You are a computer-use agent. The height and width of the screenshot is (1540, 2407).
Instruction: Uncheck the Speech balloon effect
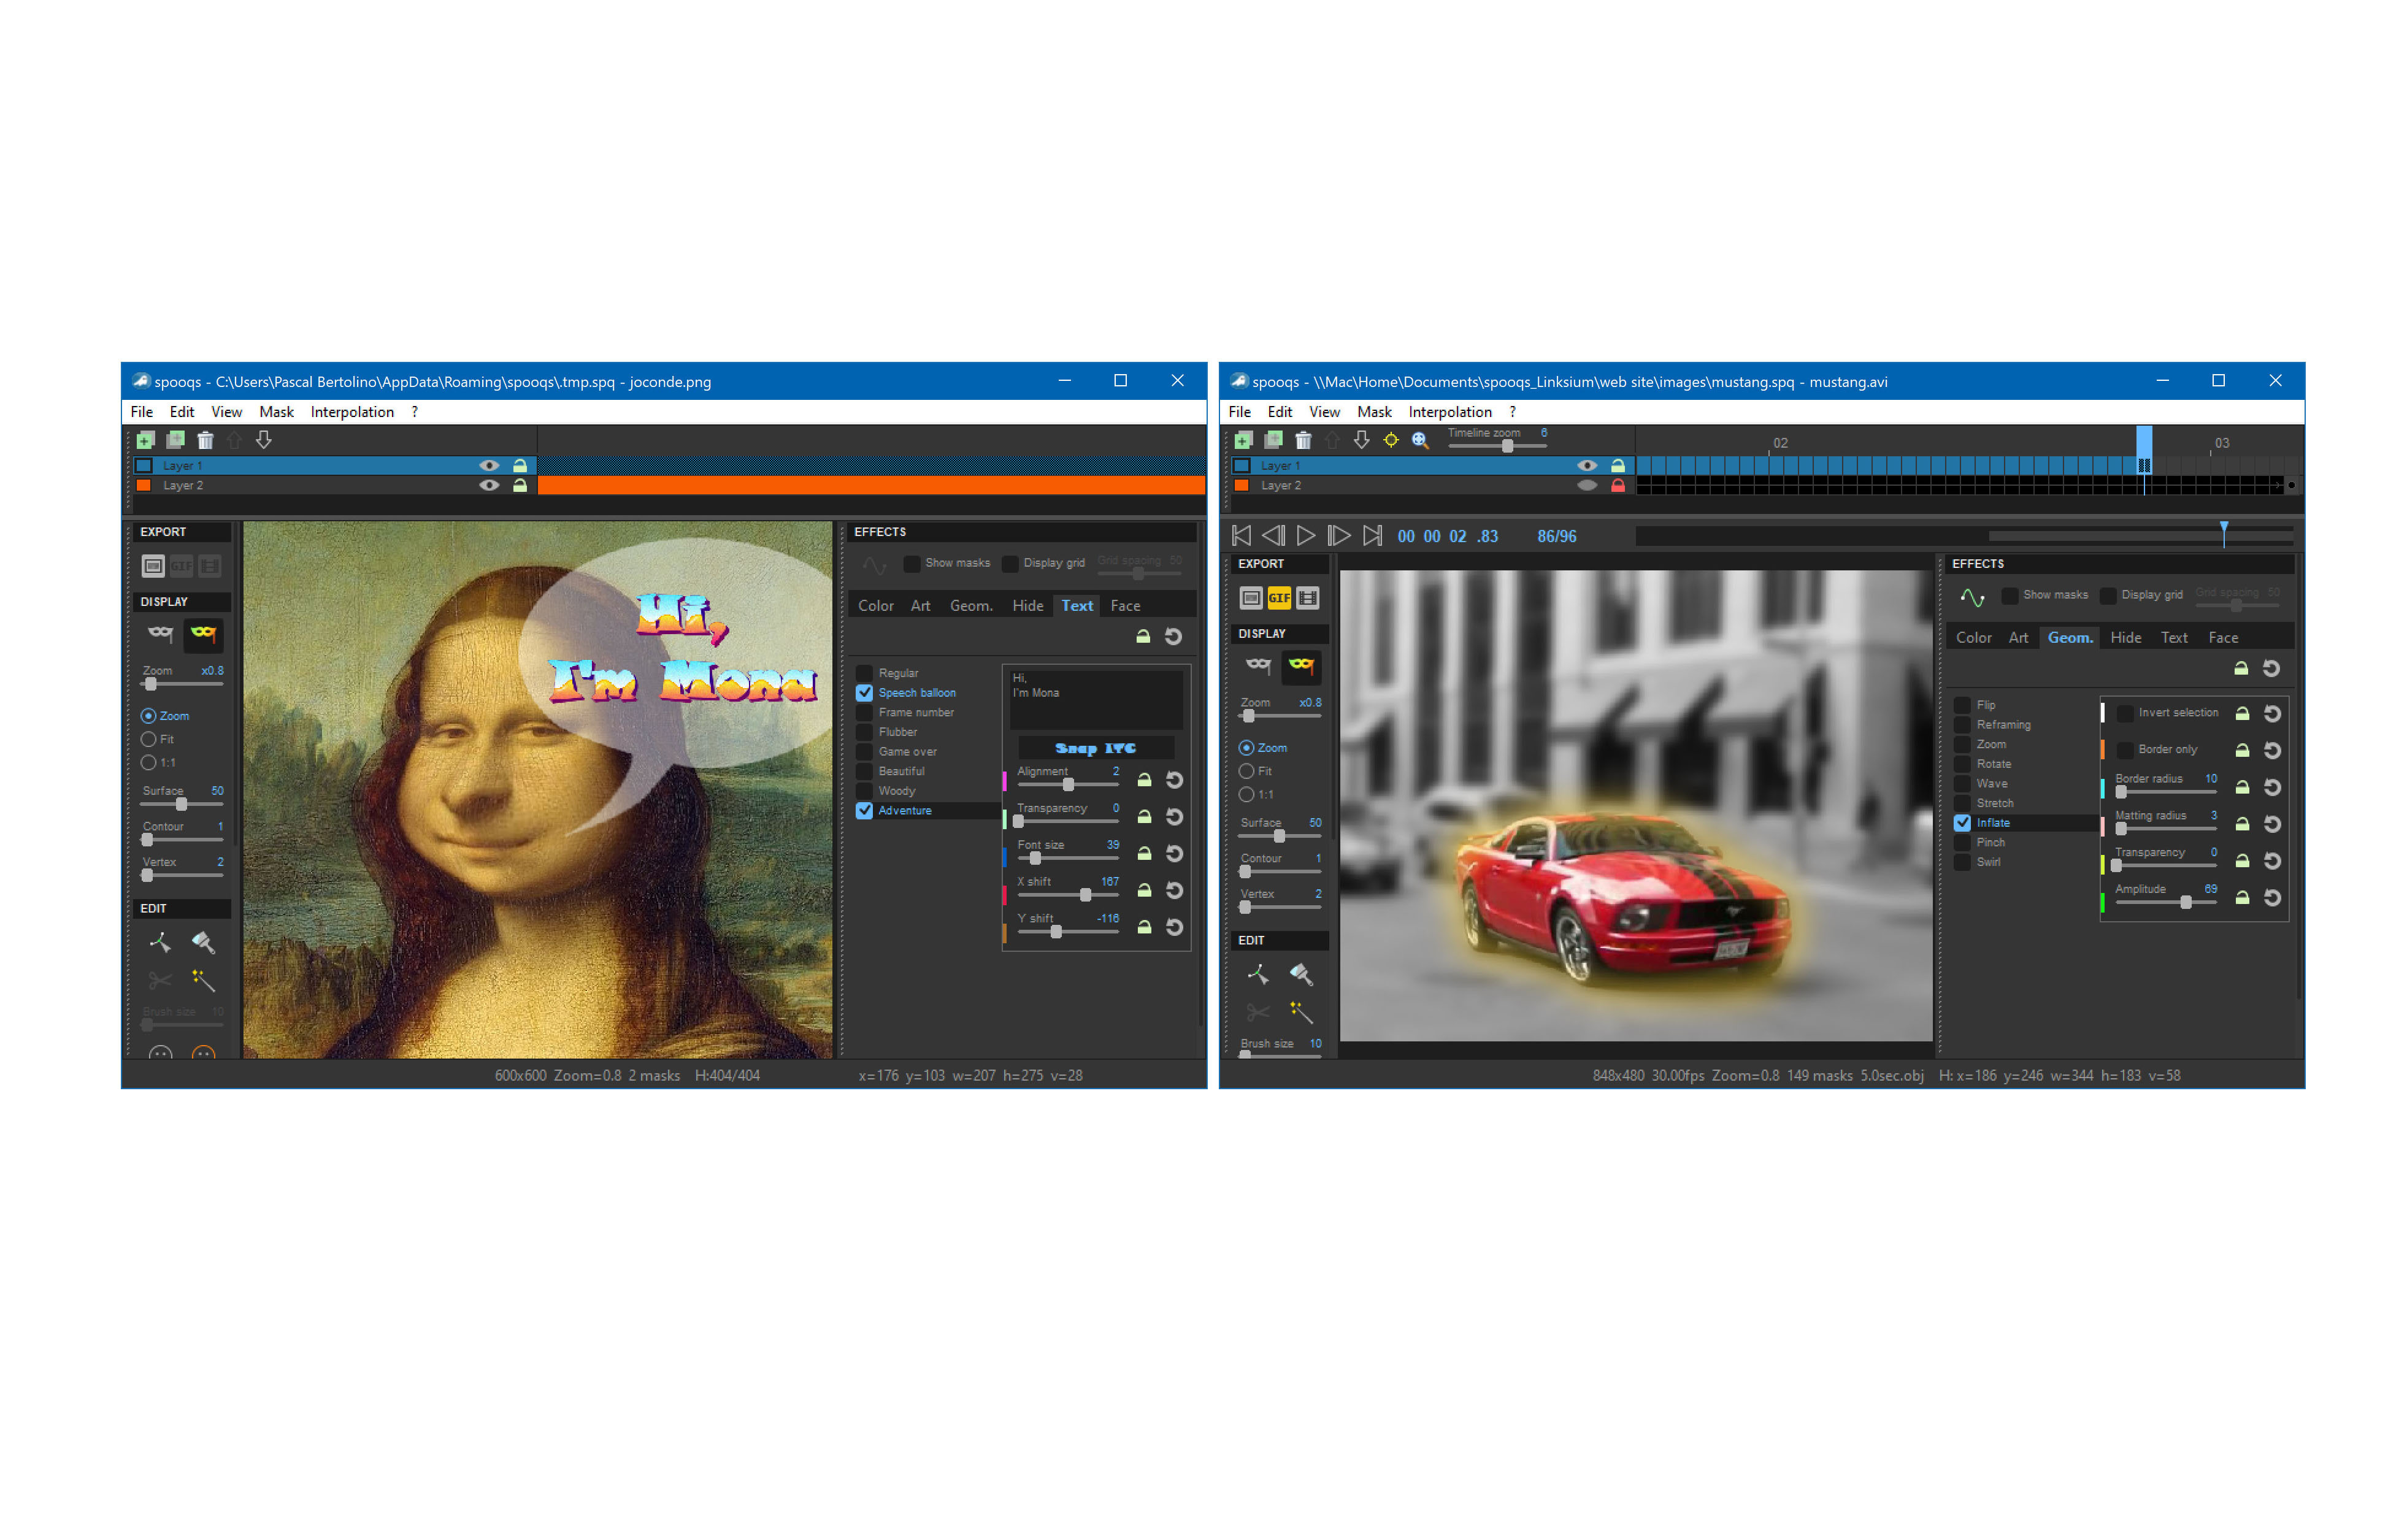[x=865, y=692]
